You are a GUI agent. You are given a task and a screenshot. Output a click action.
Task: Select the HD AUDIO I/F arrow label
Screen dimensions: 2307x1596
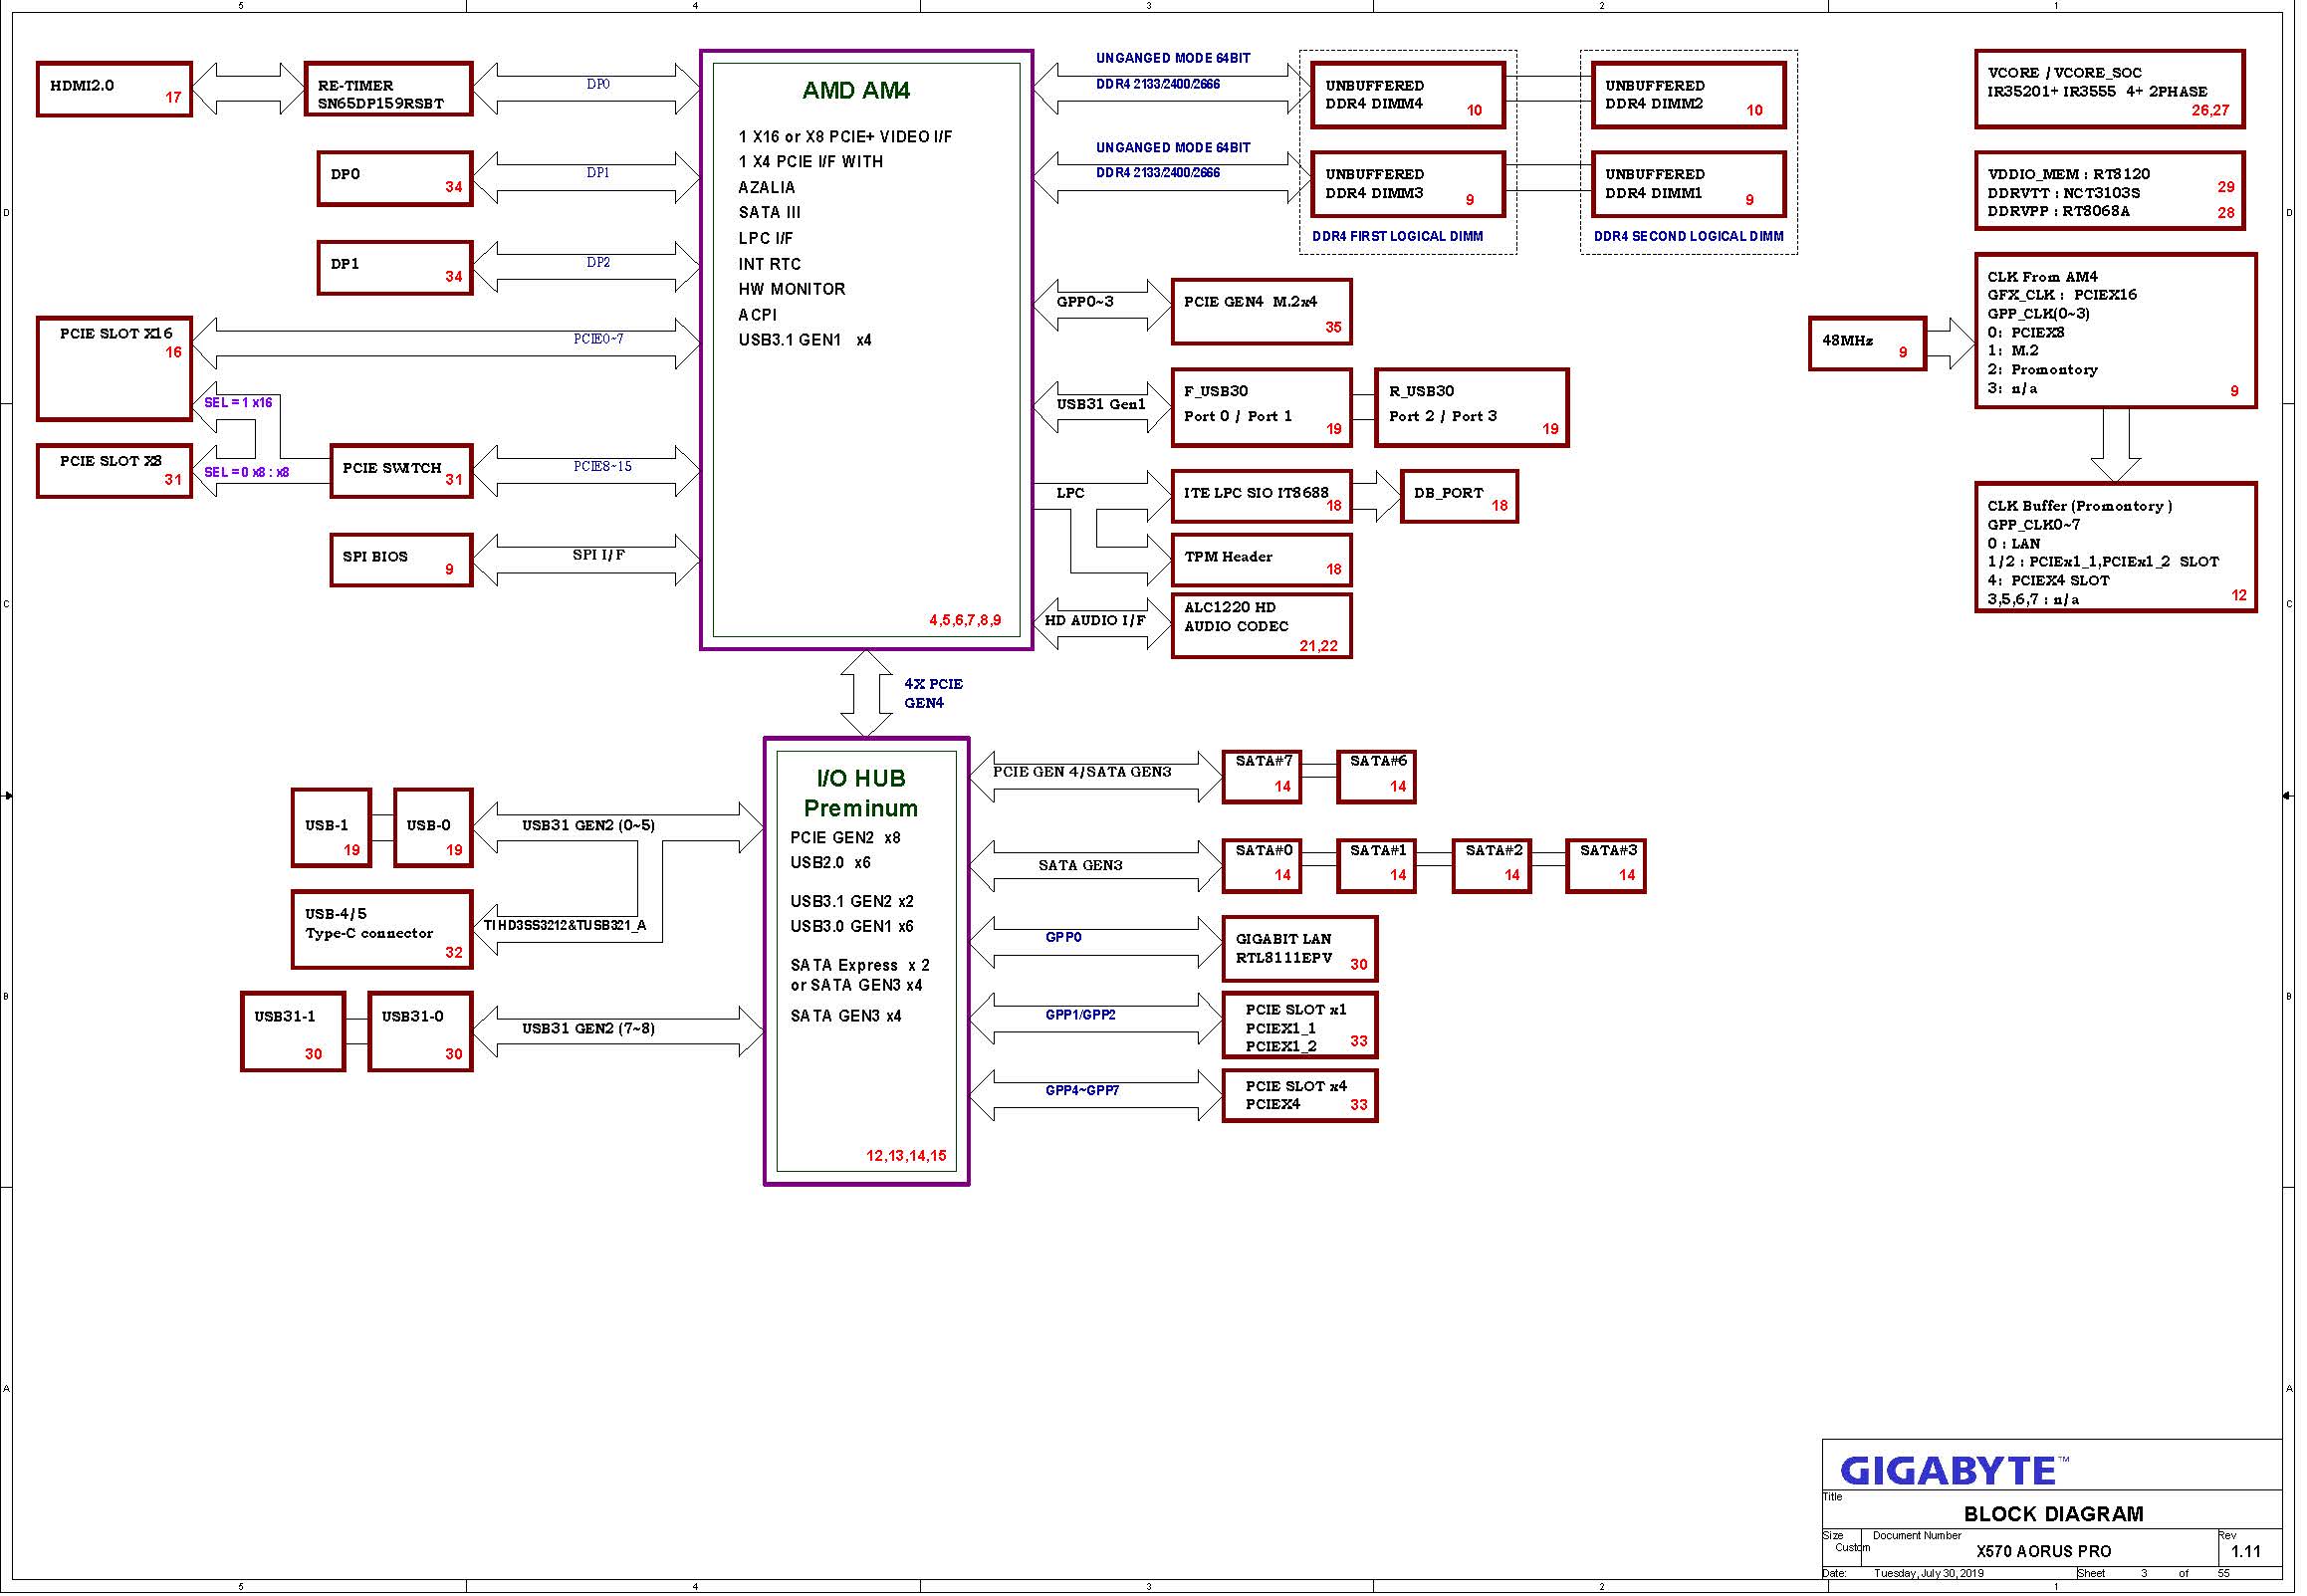pyautogui.click(x=1095, y=621)
